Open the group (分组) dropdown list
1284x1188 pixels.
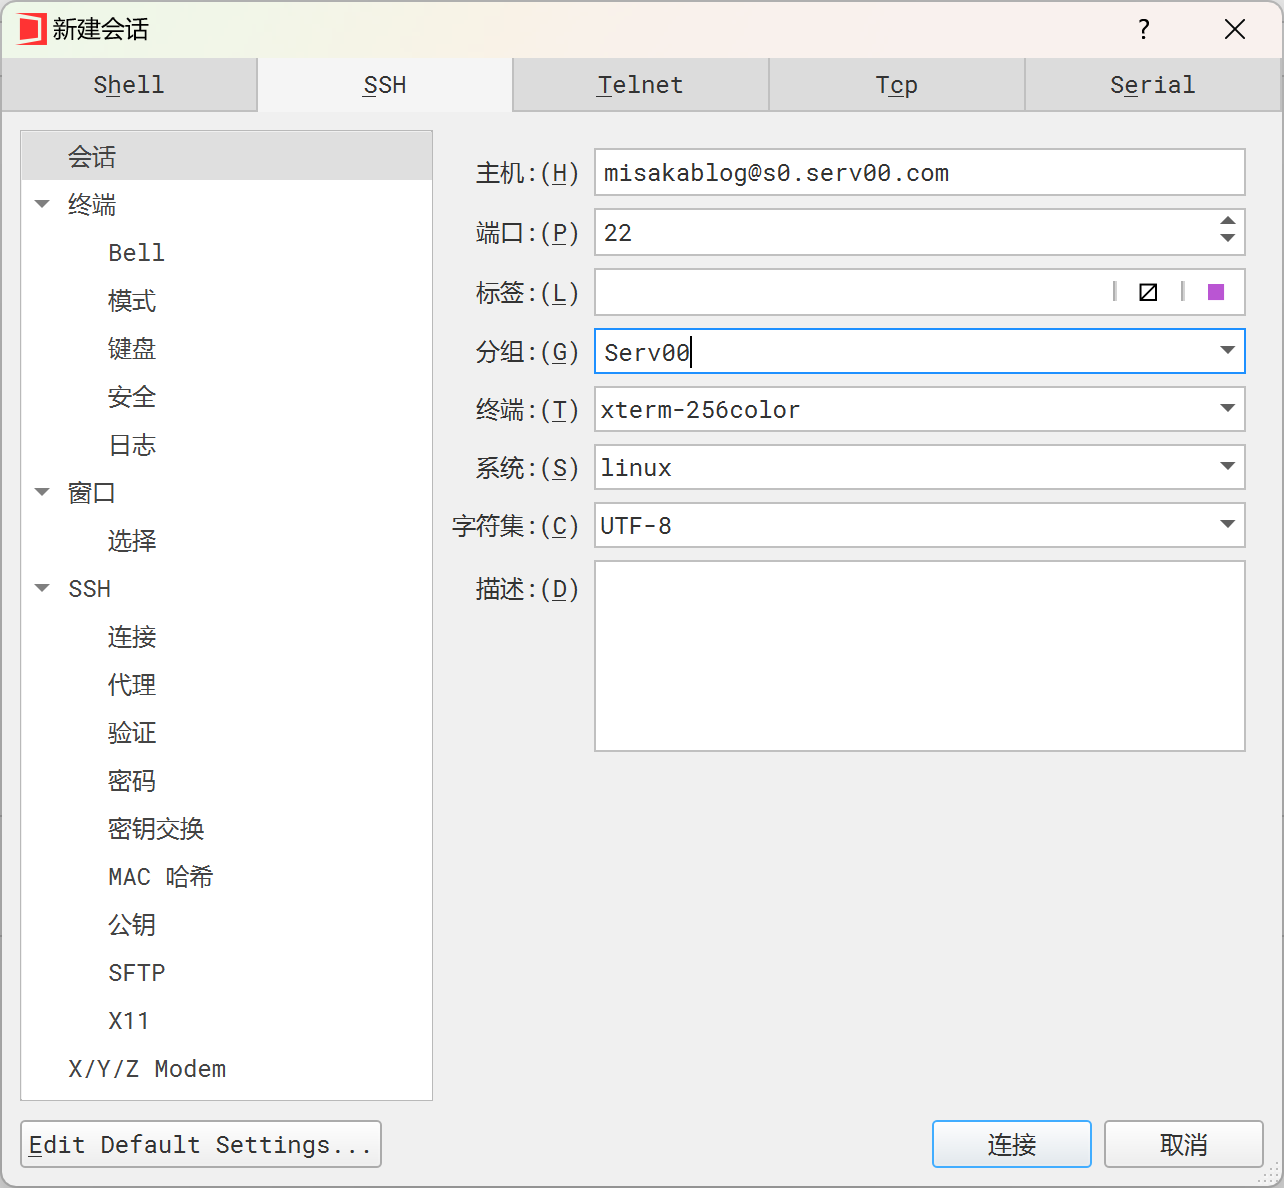[x=1227, y=351]
